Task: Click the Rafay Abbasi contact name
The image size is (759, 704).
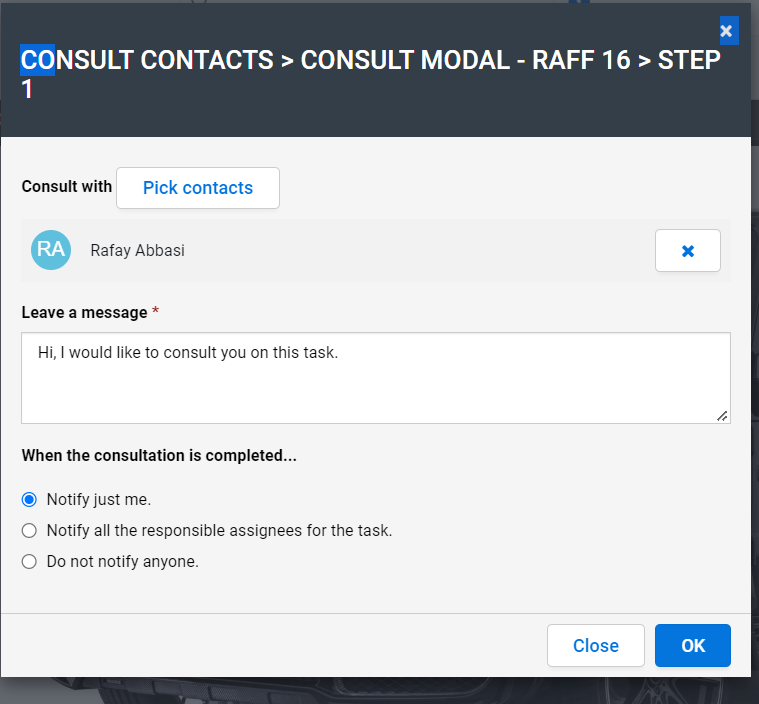Action: click(x=137, y=250)
